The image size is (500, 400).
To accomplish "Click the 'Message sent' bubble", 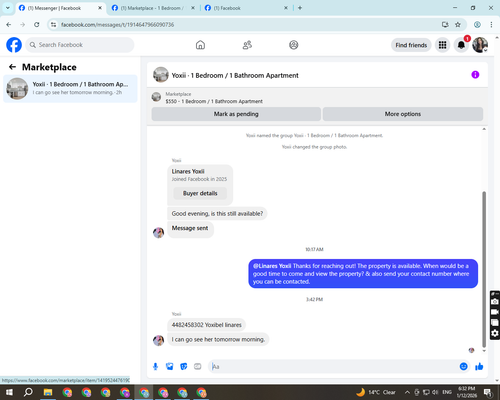I will pos(190,229).
